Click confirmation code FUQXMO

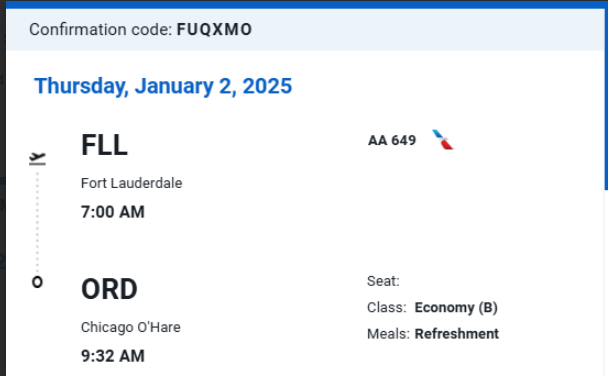[214, 29]
